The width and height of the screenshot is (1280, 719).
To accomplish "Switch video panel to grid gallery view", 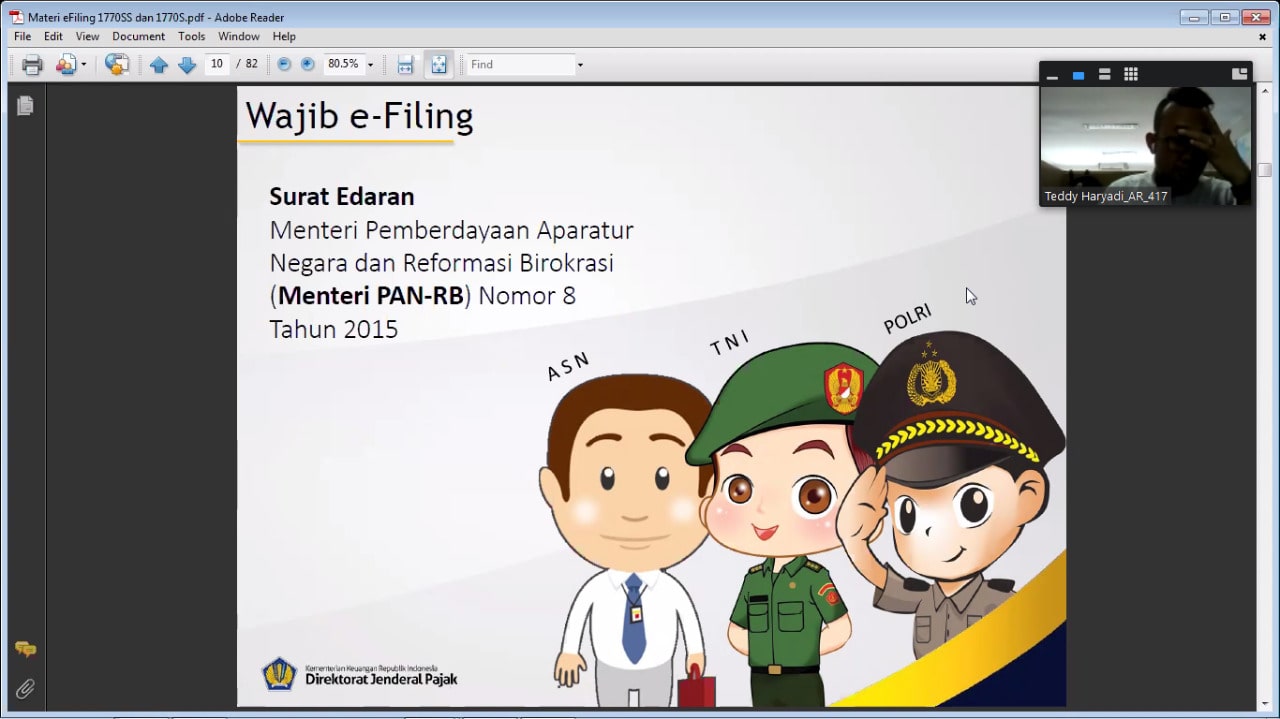I will [x=1131, y=74].
